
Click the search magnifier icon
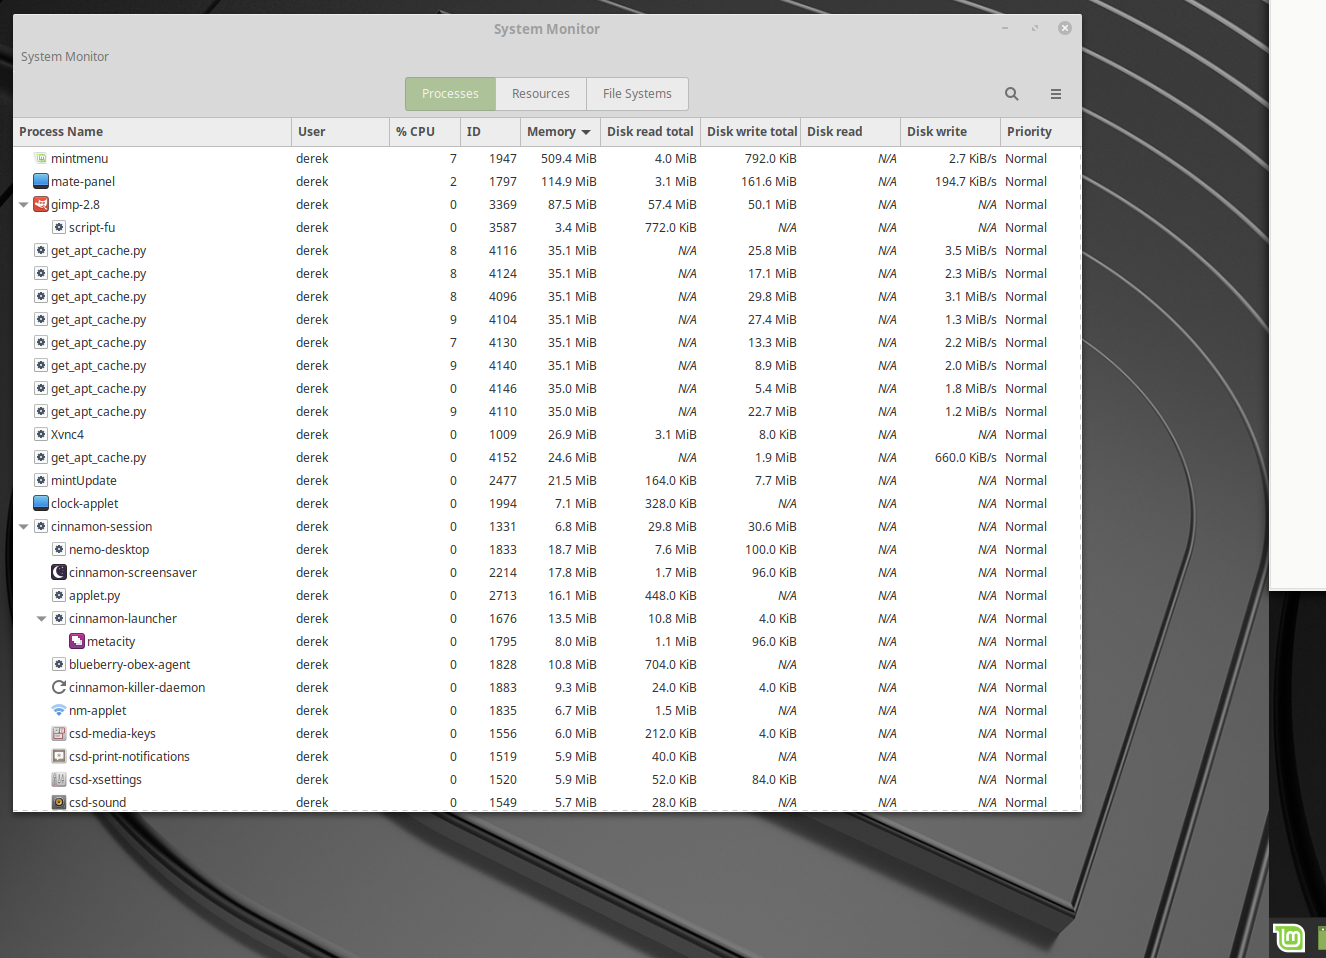(1011, 94)
